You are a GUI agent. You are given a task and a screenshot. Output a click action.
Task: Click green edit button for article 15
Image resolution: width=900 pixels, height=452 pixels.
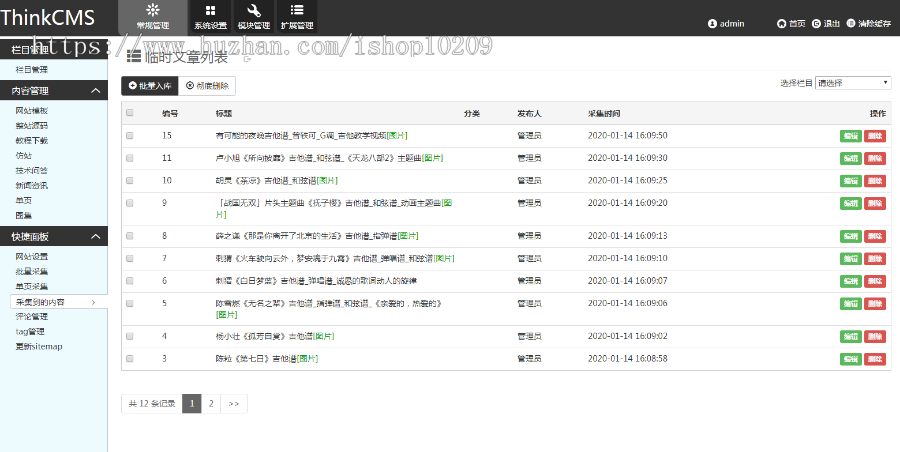point(851,136)
